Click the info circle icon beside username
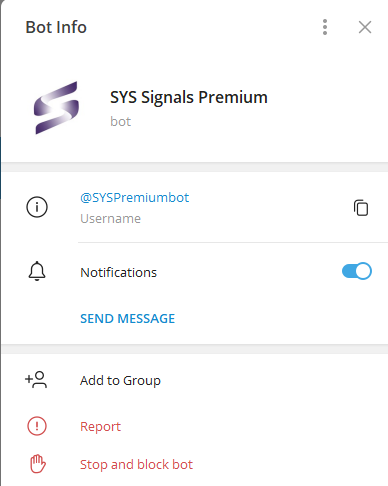 coord(37,207)
